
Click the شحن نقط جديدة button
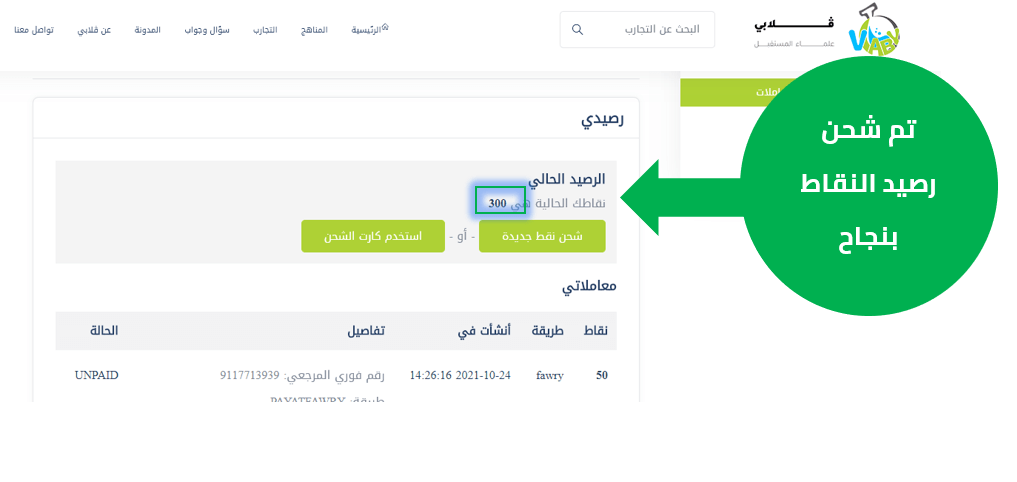click(542, 237)
